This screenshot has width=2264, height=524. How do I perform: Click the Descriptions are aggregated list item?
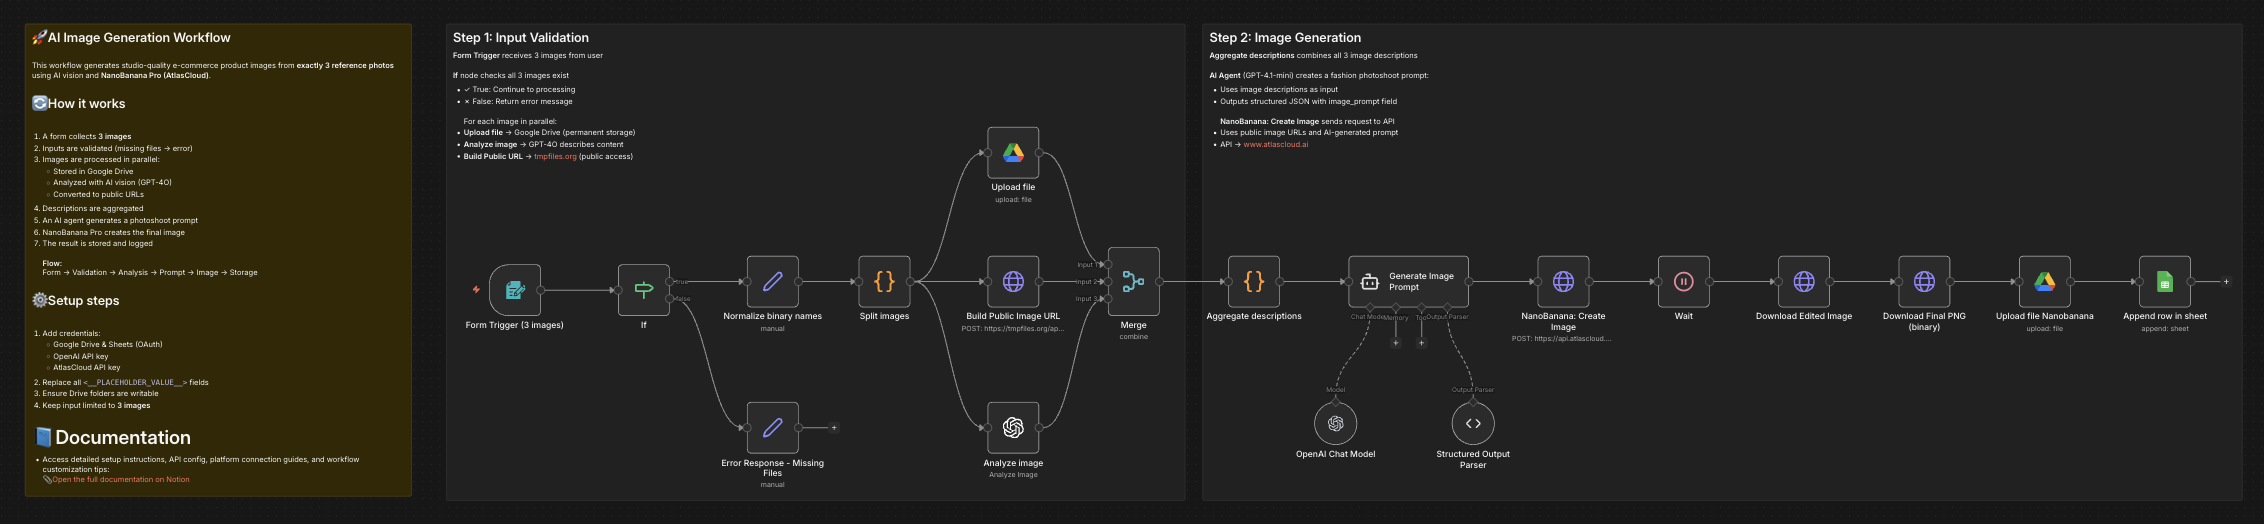click(x=92, y=209)
